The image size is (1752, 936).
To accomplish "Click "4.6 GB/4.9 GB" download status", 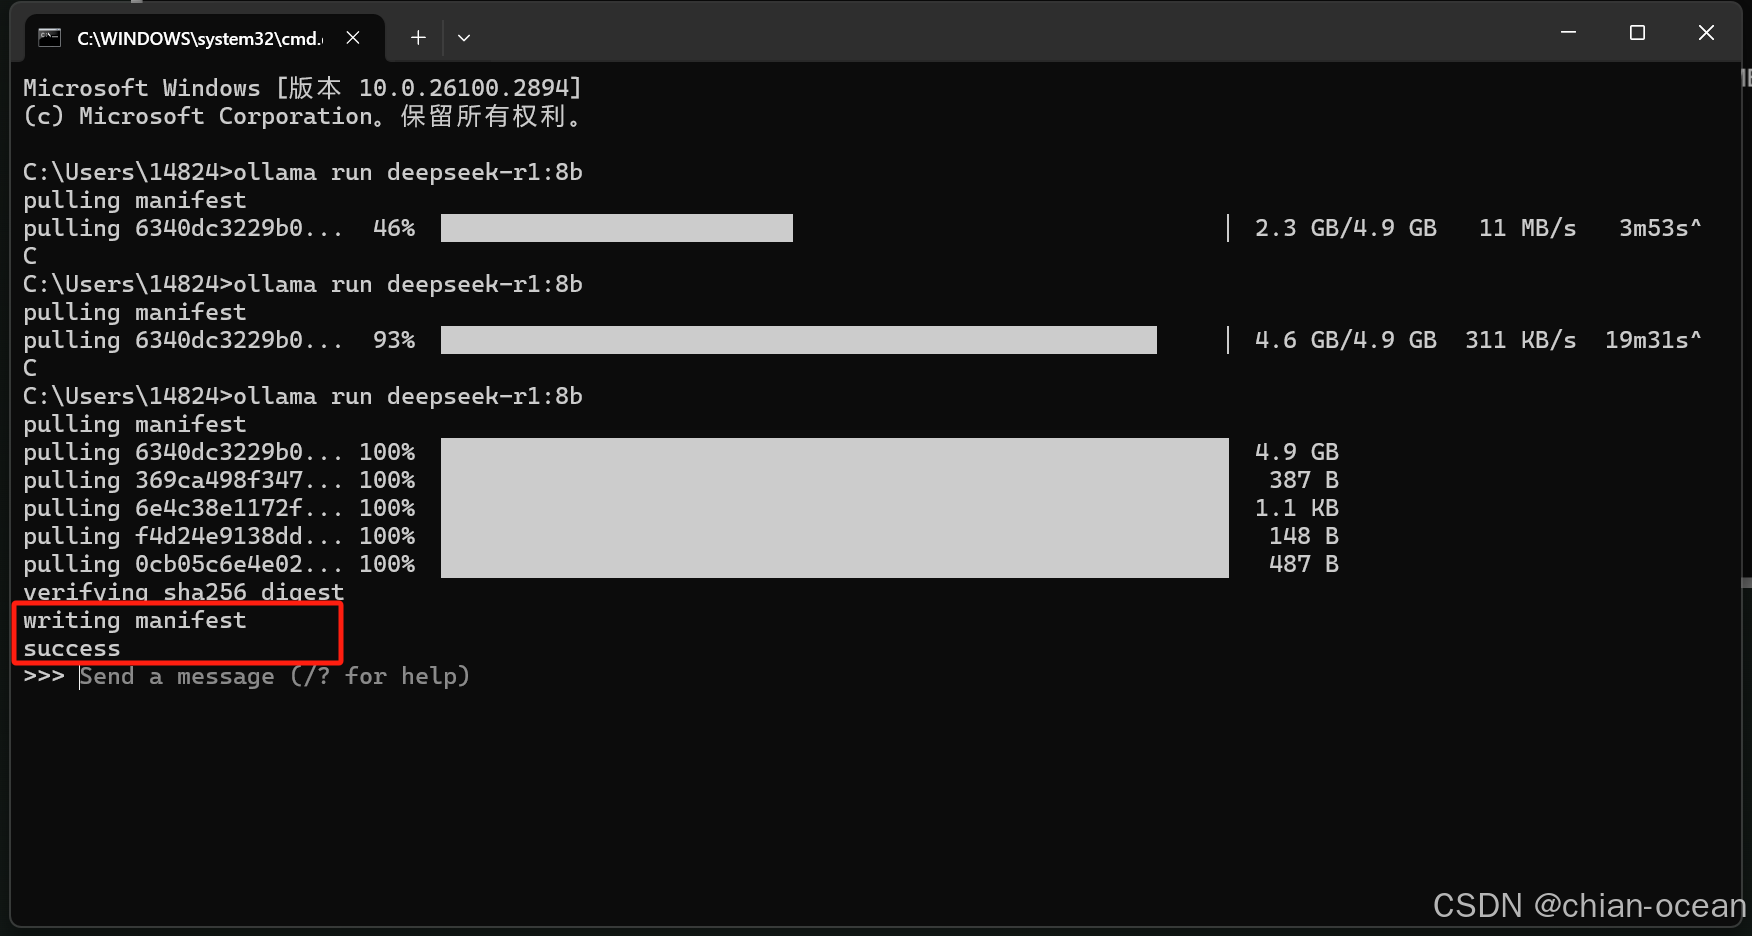I will [x=1346, y=340].
